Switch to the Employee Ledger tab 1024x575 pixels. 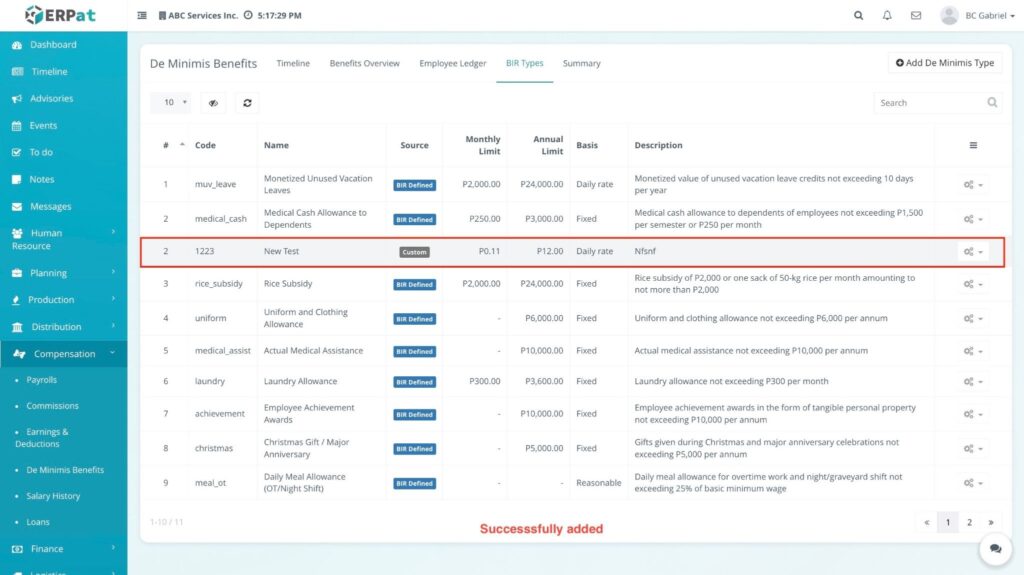click(x=452, y=63)
